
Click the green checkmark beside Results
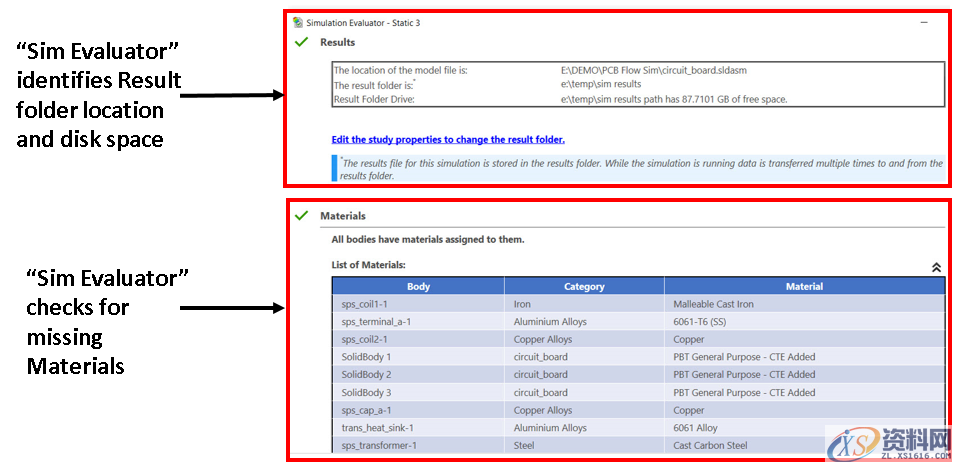pos(300,42)
